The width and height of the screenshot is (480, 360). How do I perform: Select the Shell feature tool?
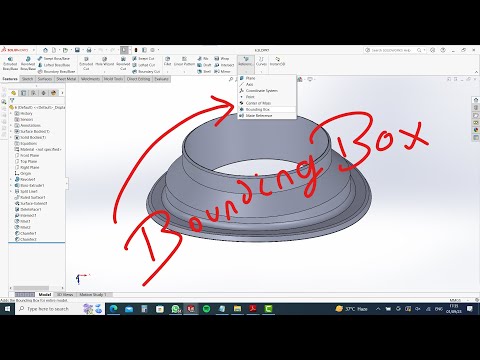tap(204, 71)
